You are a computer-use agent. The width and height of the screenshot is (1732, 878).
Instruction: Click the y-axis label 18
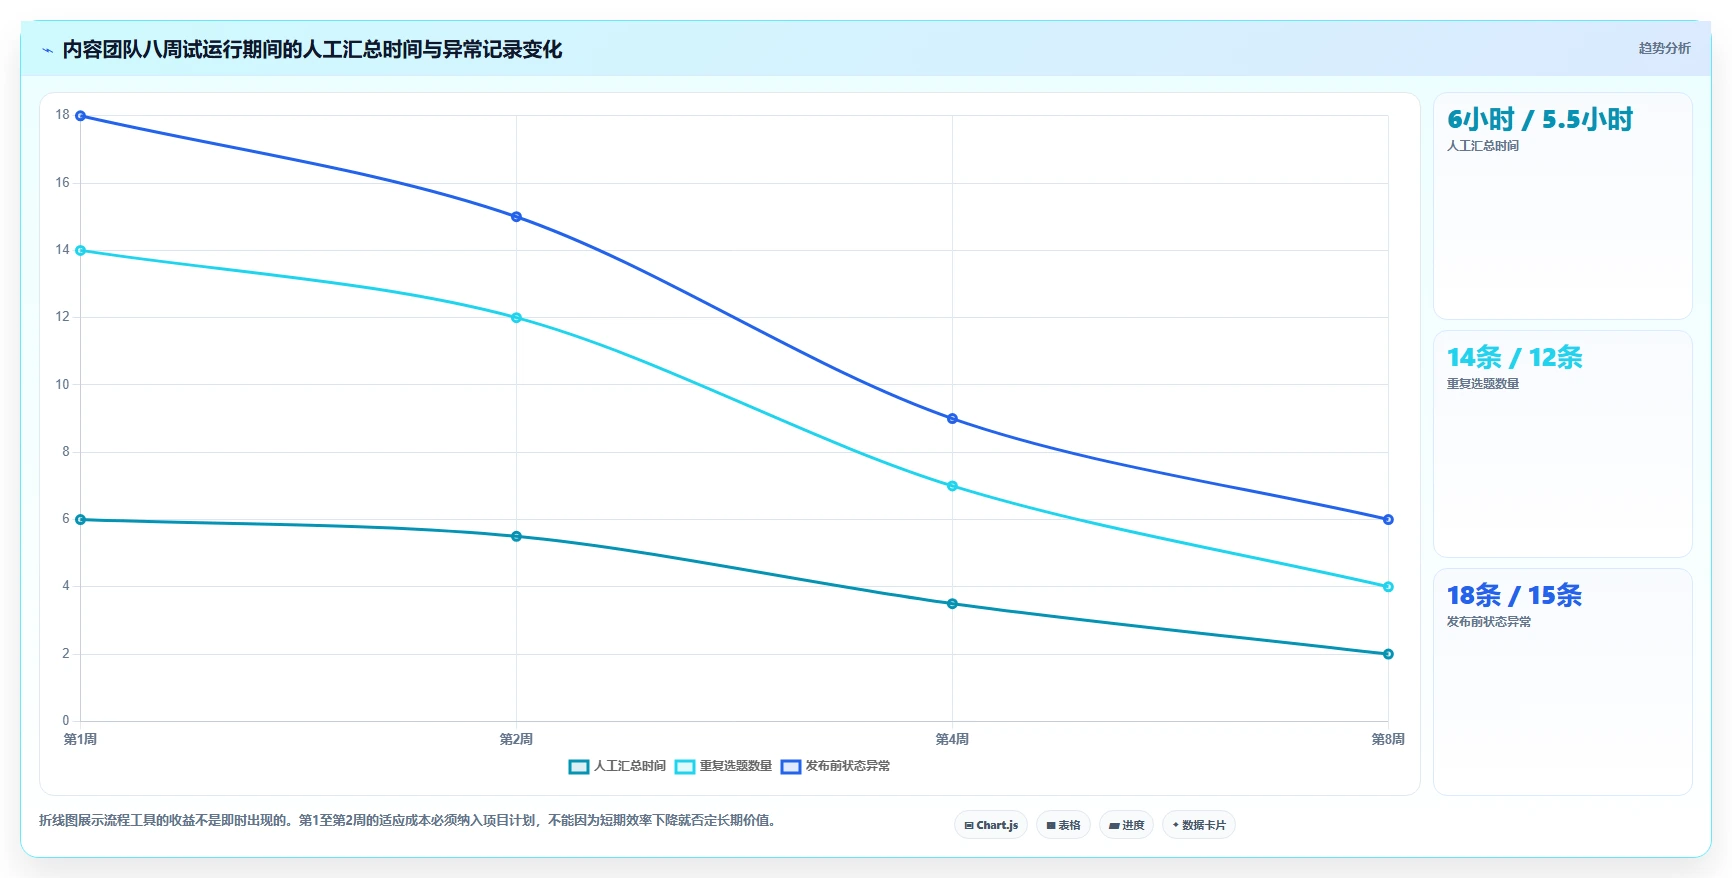[63, 115]
